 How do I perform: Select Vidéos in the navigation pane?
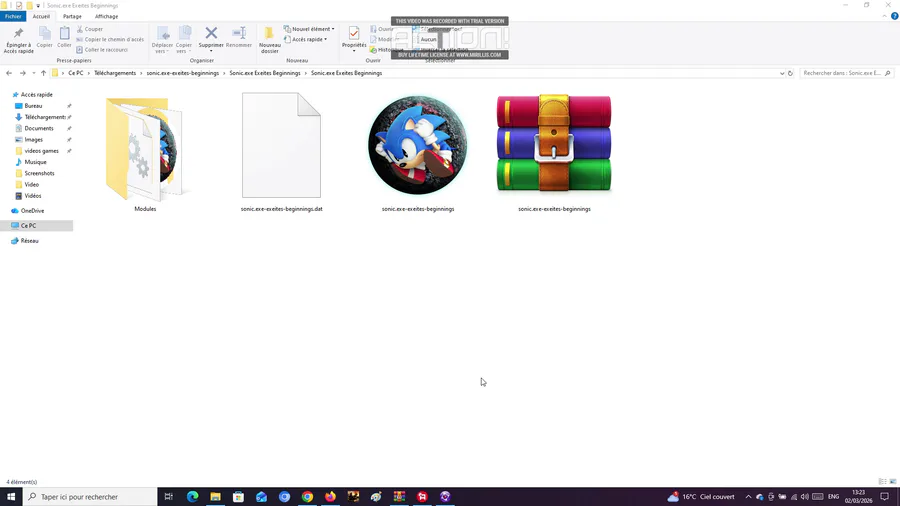(x=33, y=196)
